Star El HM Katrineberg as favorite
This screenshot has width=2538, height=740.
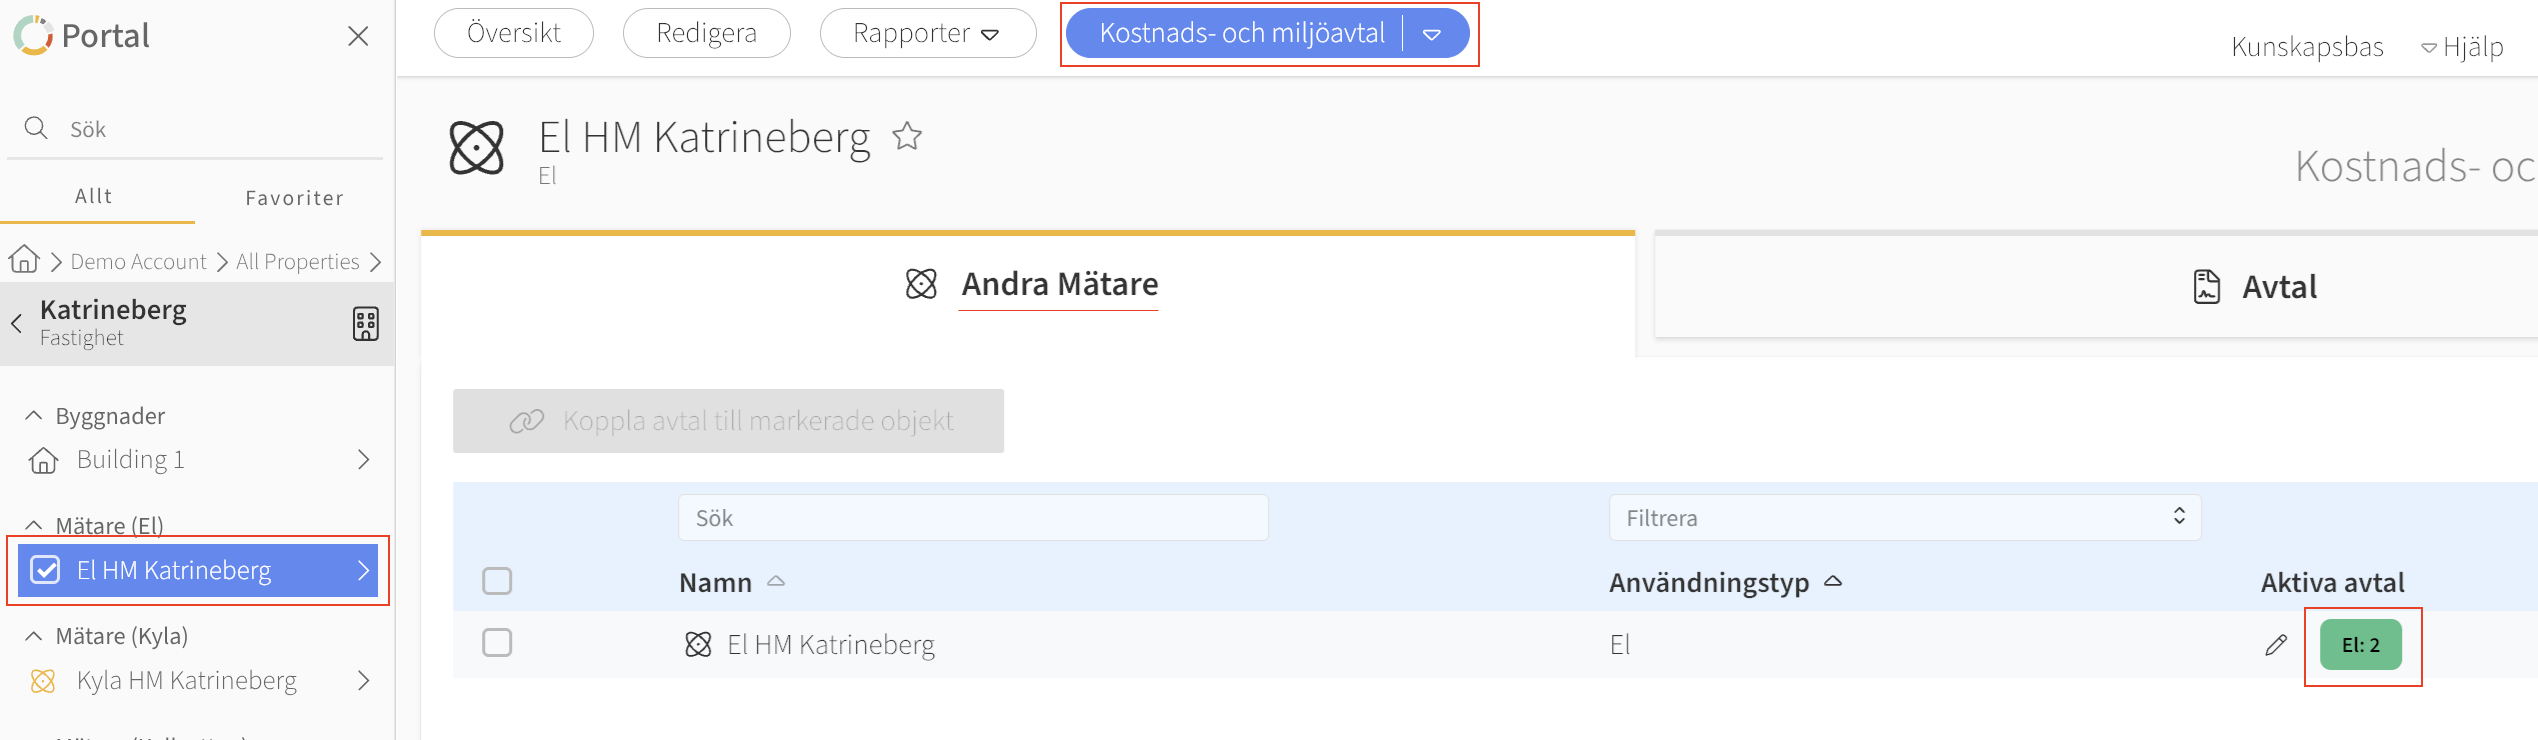pyautogui.click(x=907, y=136)
